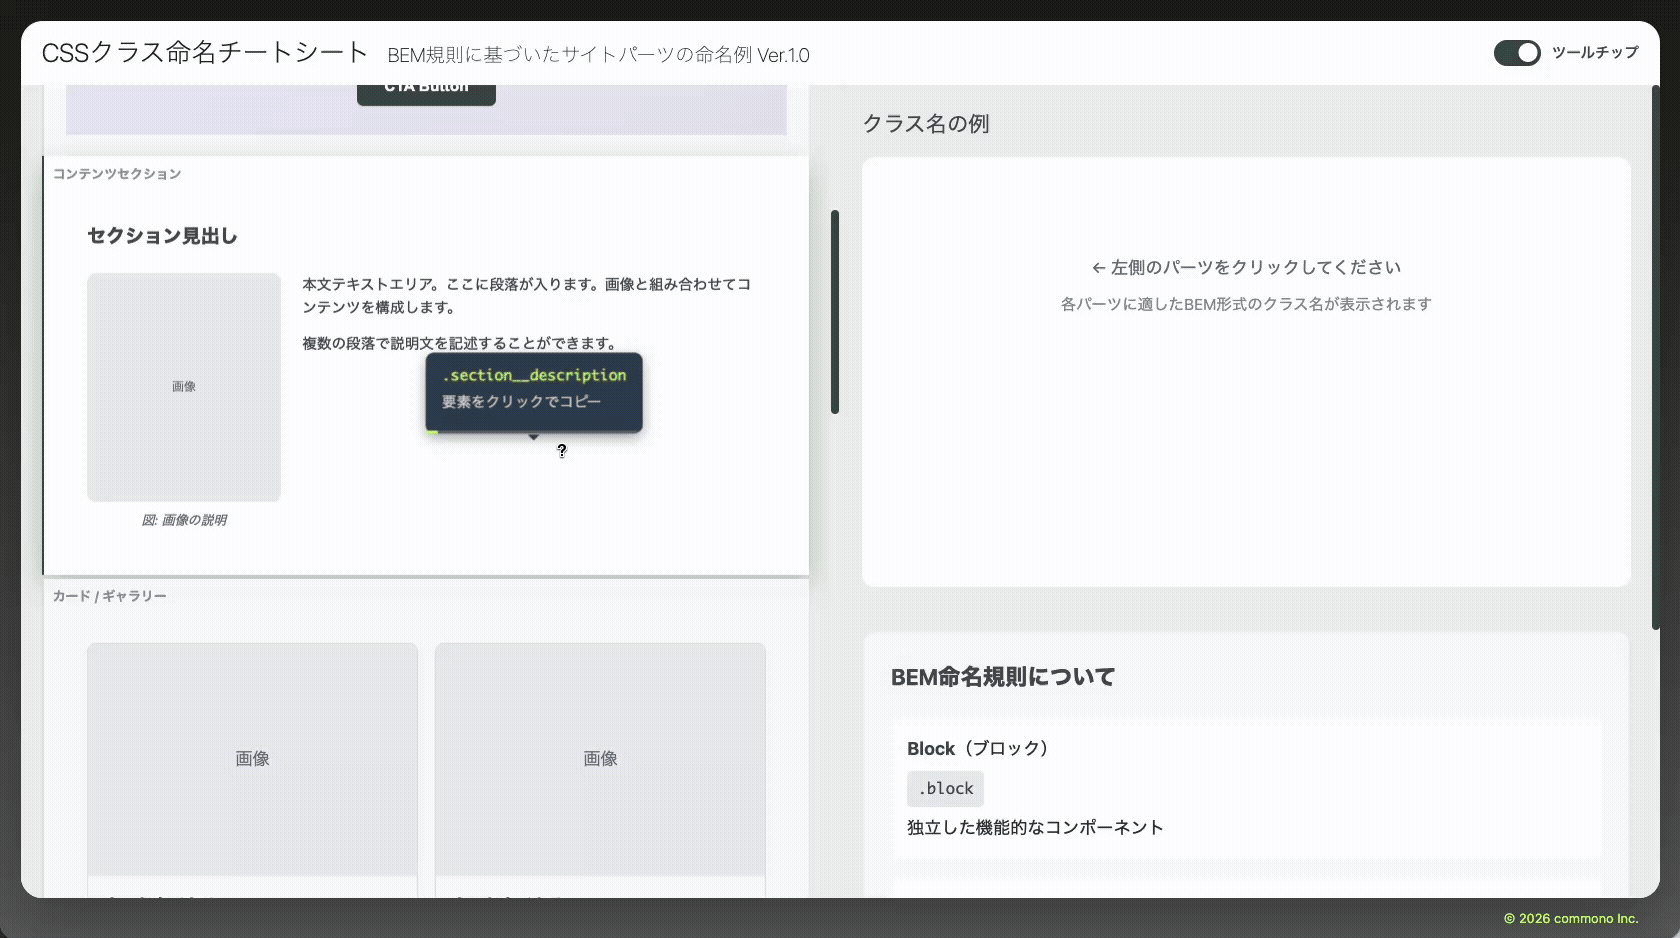The image size is (1680, 938).
Task: Click the セクション見出し heading
Action: (x=162, y=236)
